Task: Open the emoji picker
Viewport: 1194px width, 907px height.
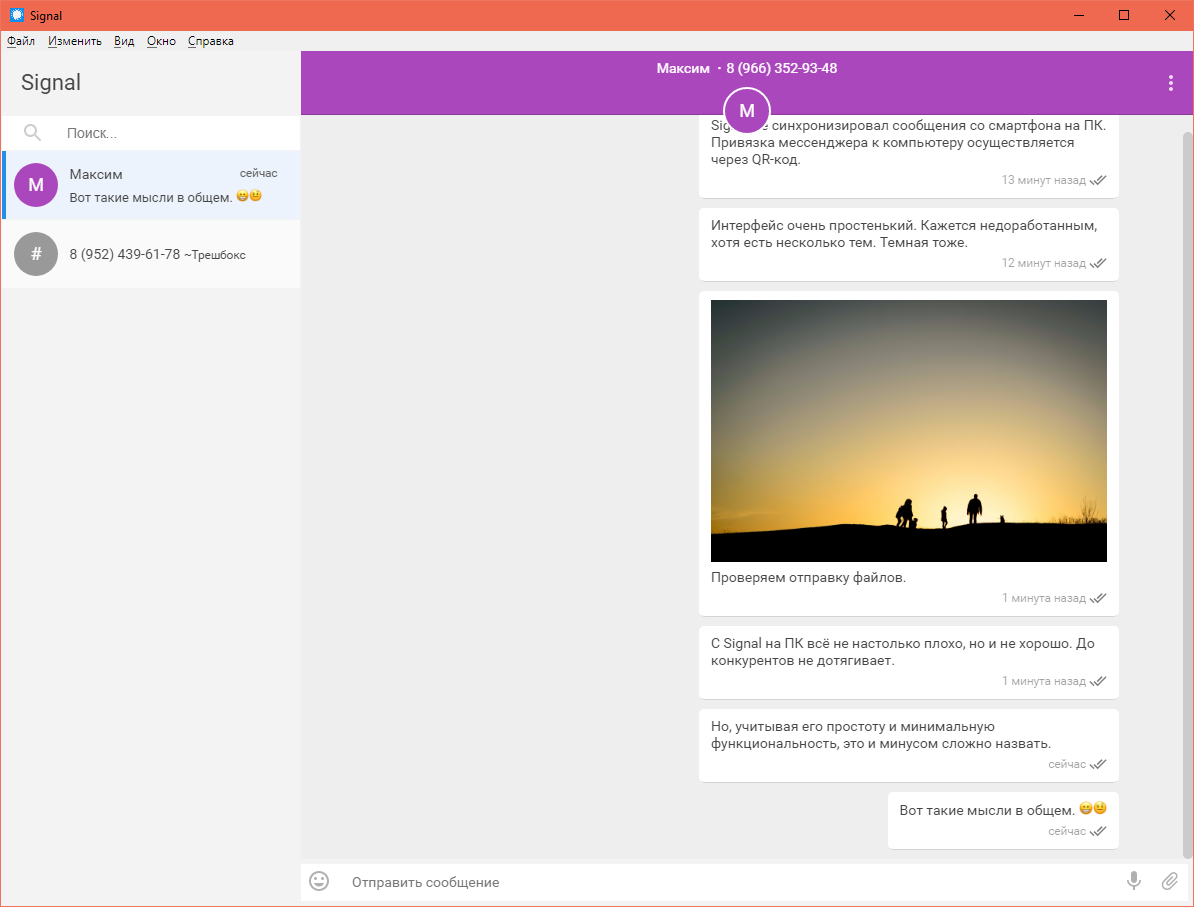Action: point(319,881)
